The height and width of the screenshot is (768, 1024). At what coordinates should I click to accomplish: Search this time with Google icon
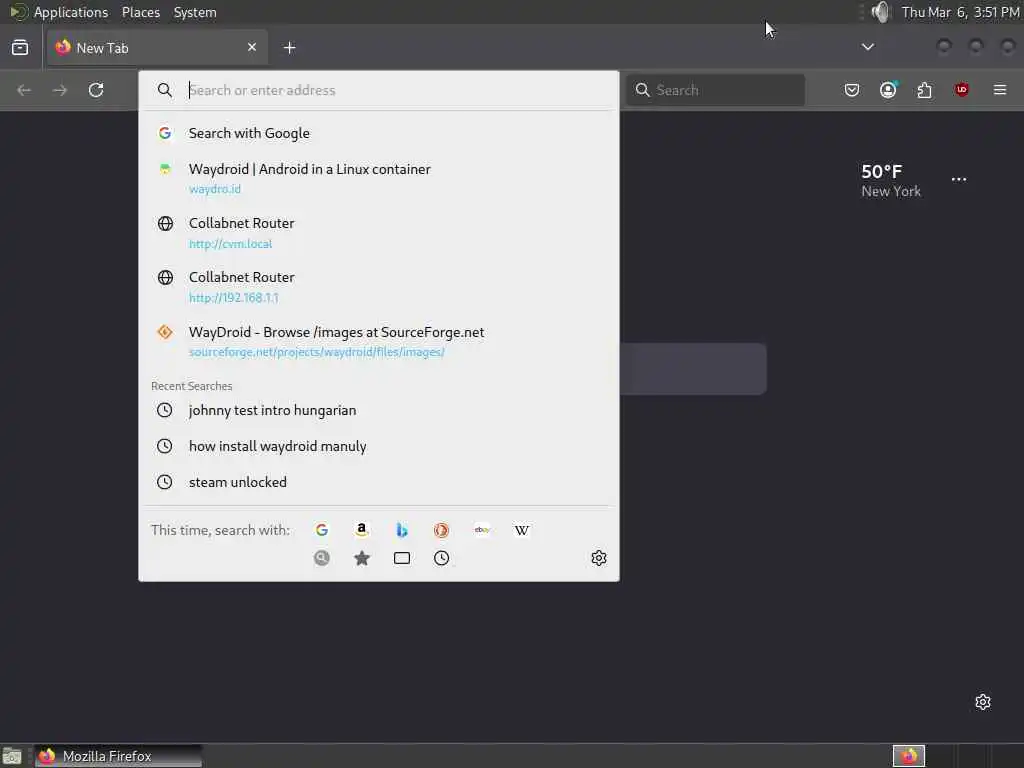(322, 530)
